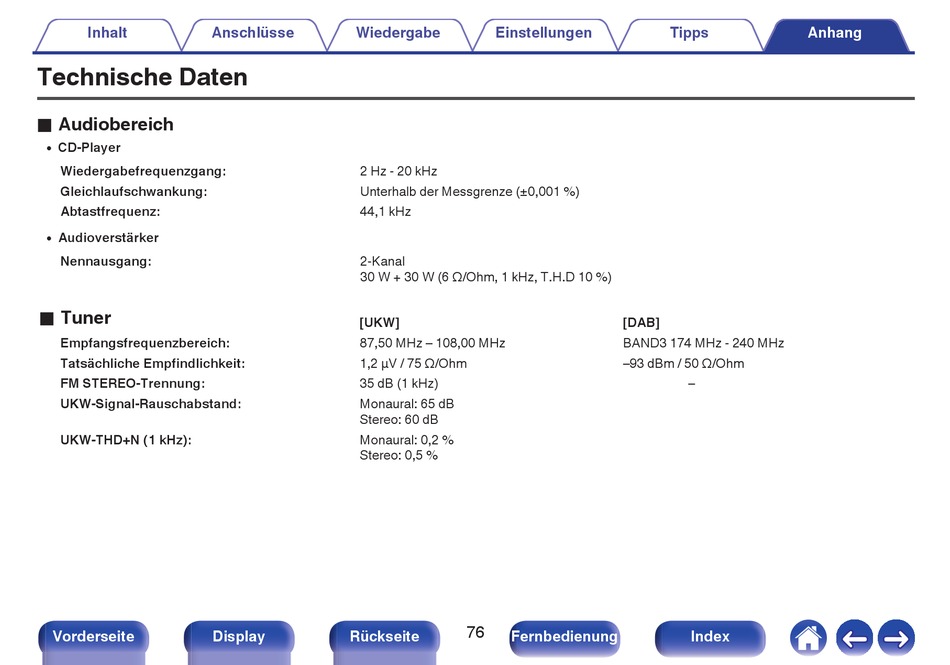950x665 pixels.
Task: Click the page number 76
Action: [475, 633]
